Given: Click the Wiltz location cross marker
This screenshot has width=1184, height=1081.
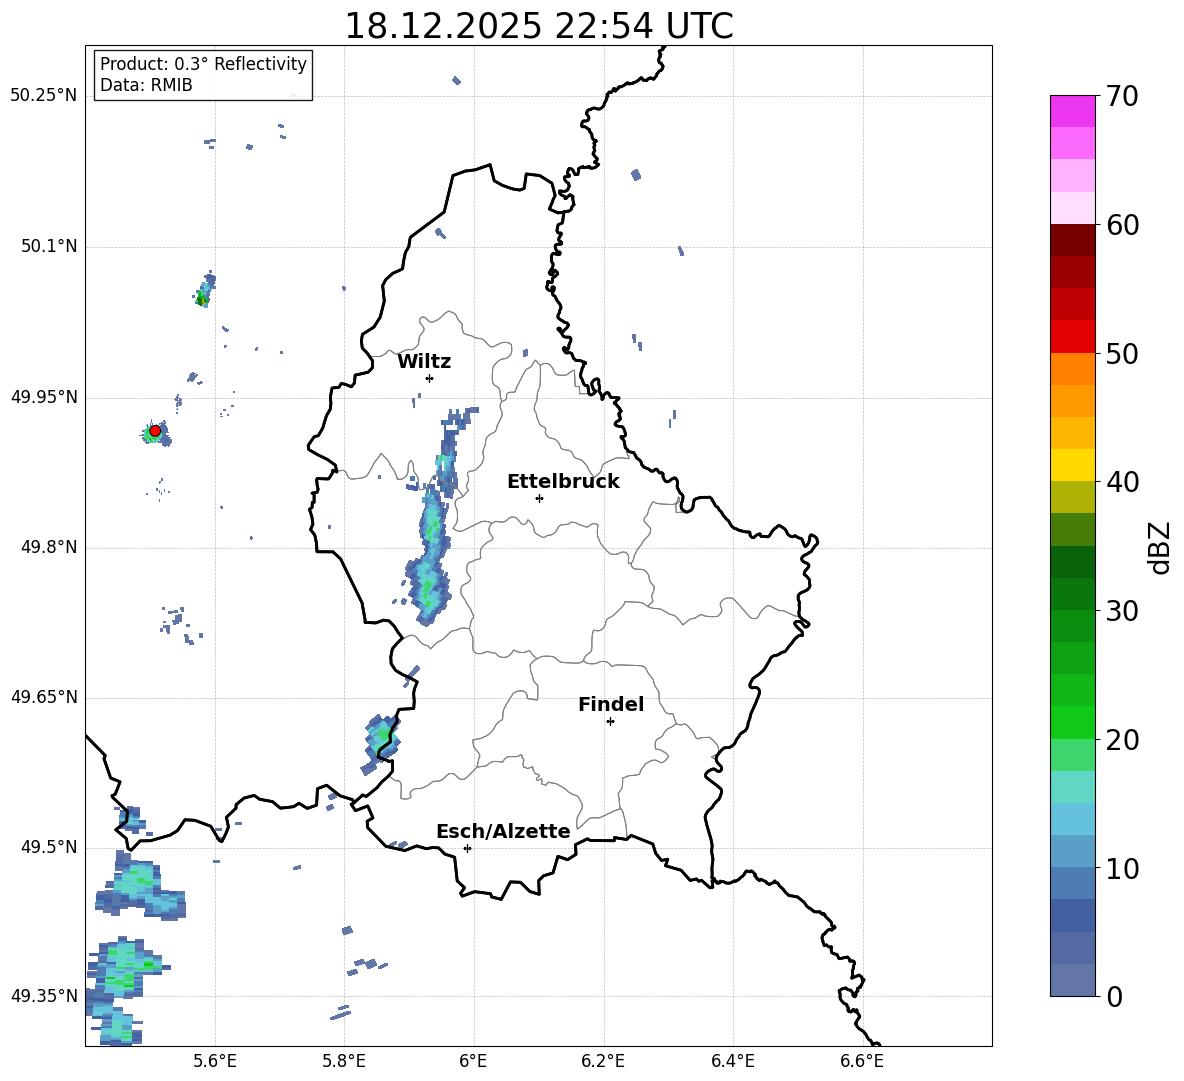Looking at the screenshot, I should (x=429, y=378).
